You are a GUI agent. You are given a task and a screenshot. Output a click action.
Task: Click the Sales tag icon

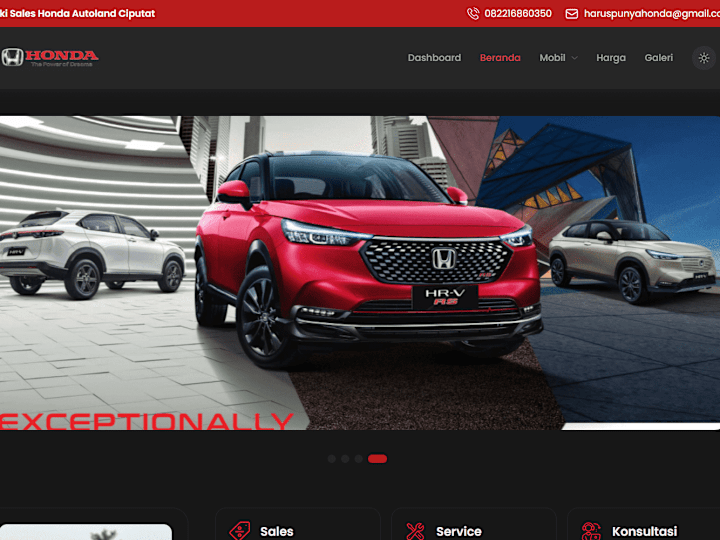click(x=240, y=531)
